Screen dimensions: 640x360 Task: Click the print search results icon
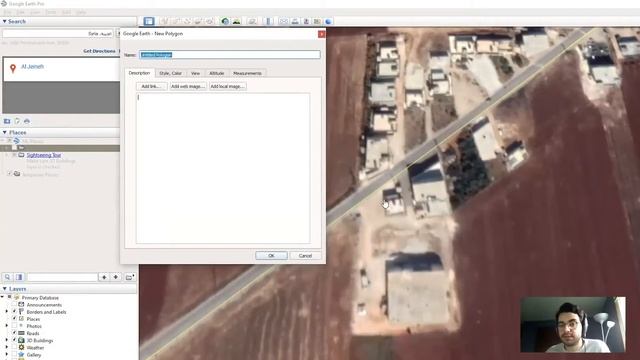(27, 121)
